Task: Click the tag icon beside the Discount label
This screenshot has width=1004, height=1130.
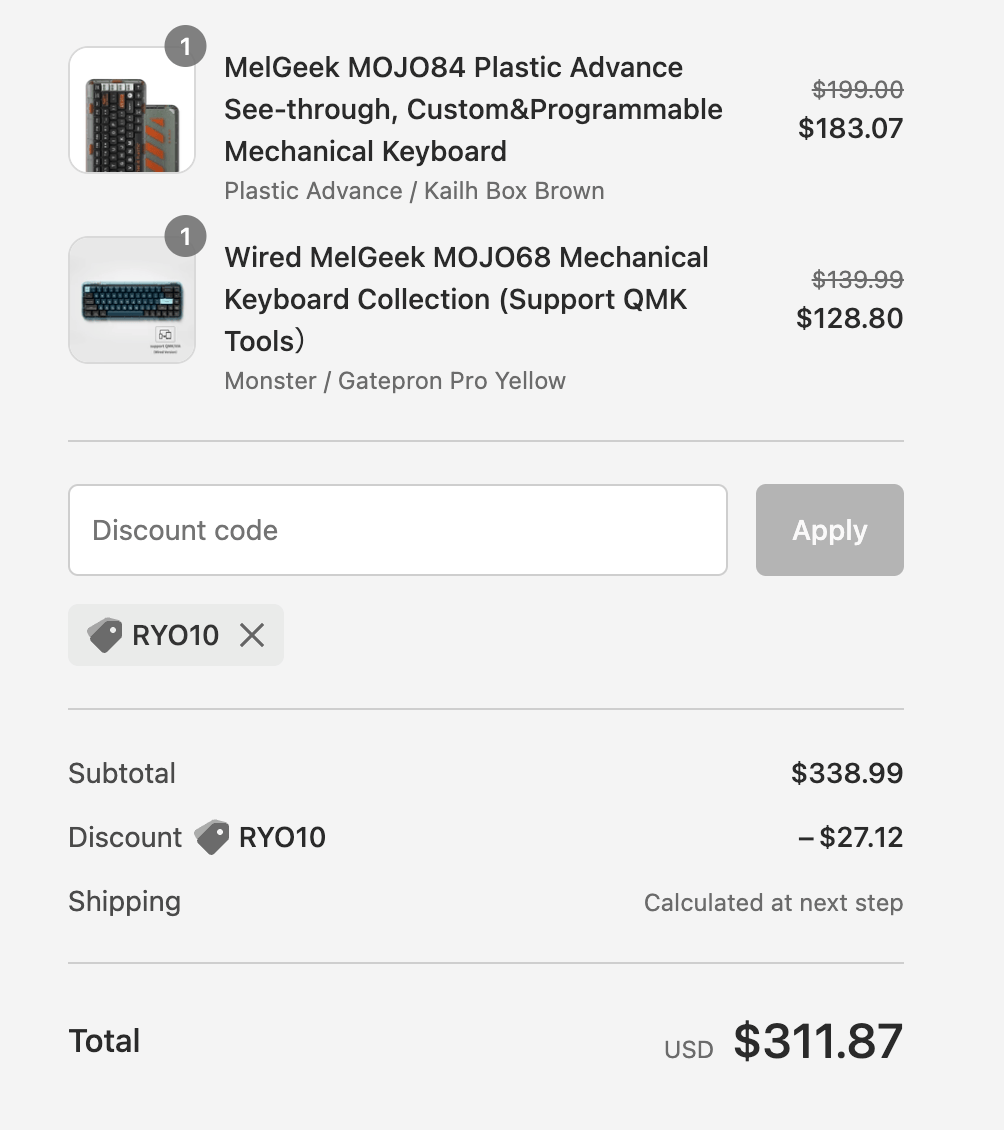Action: tap(211, 837)
